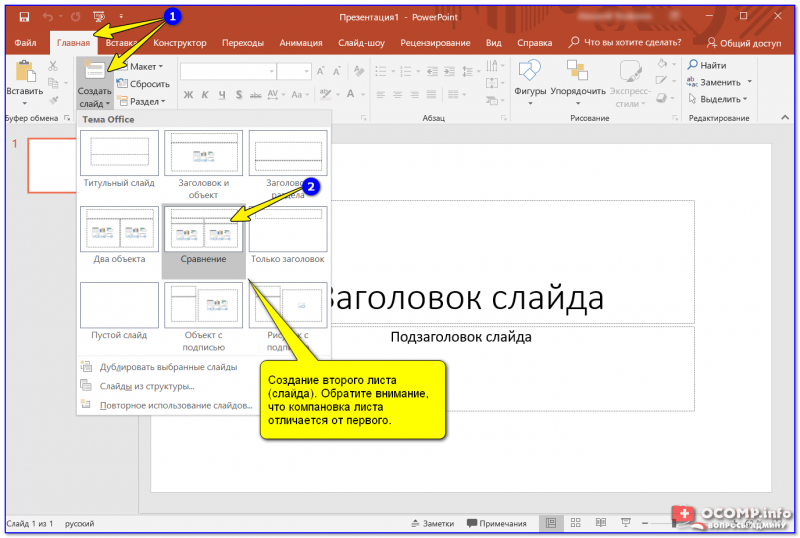Click the Align Left paragraph icon
The image size is (800, 538).
pos(381,94)
